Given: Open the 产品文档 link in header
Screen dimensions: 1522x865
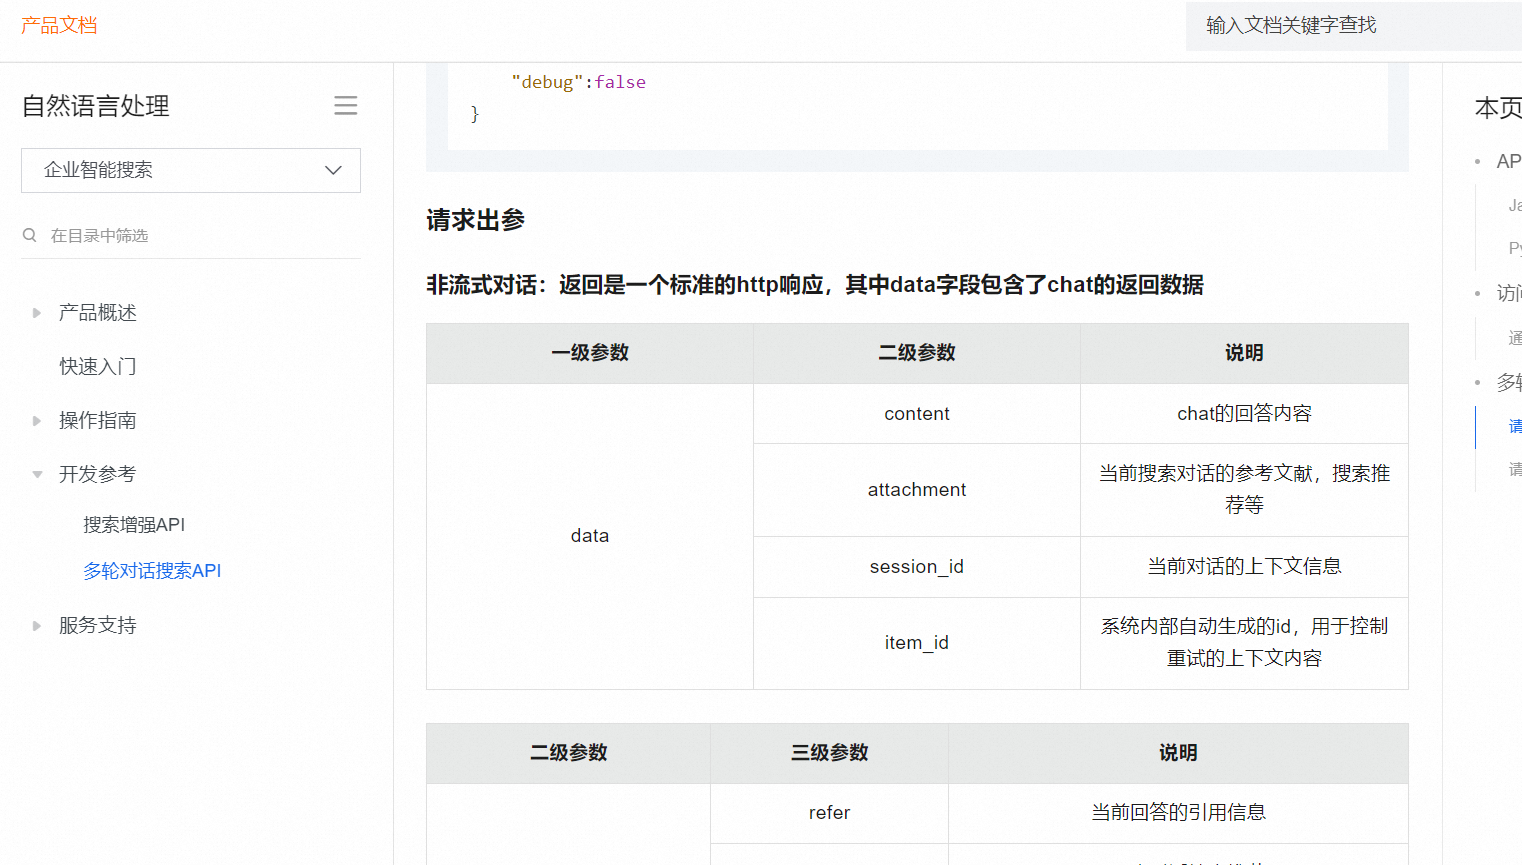Looking at the screenshot, I should [59, 25].
